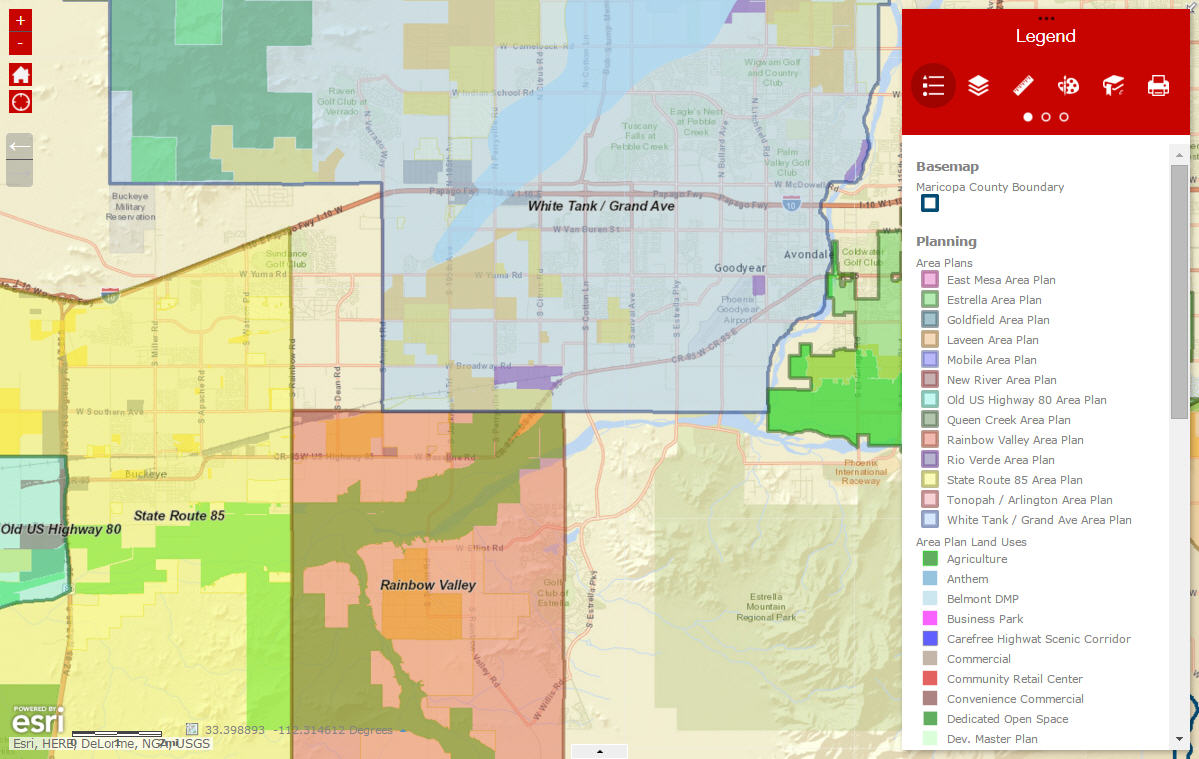Return map to home extent

pos(20,74)
